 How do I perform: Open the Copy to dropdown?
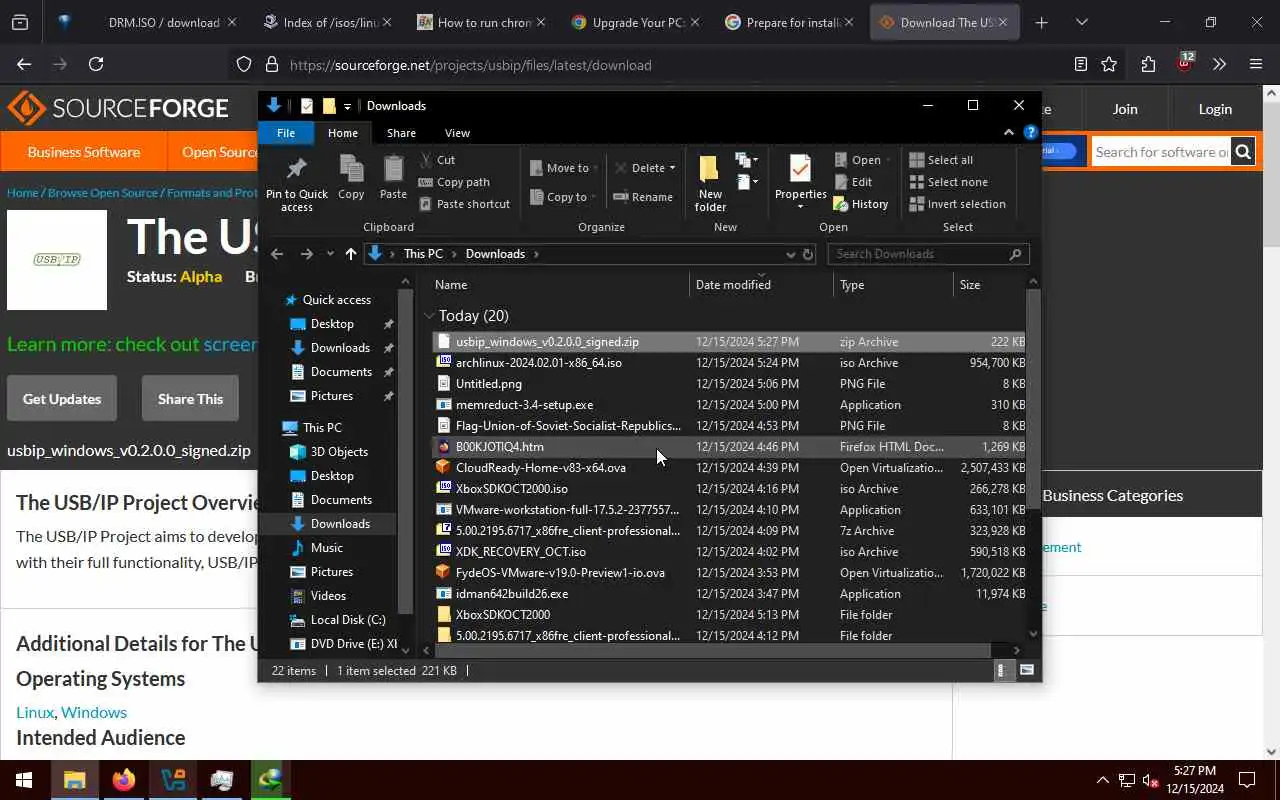pos(564,197)
